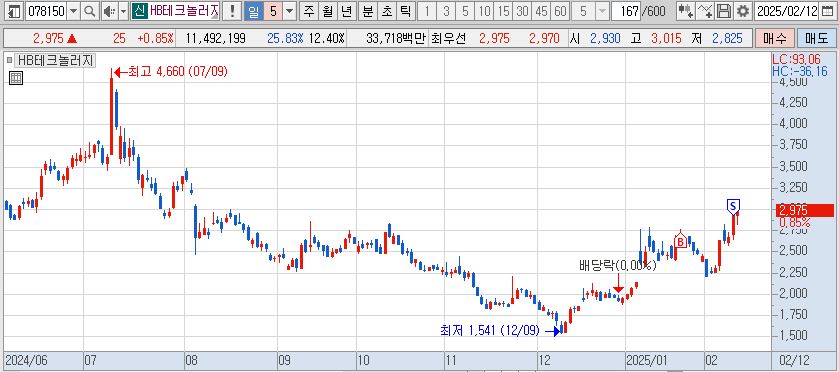The image size is (839, 372).
Task: Click the 33,718백만 trading value
Action: point(396,38)
